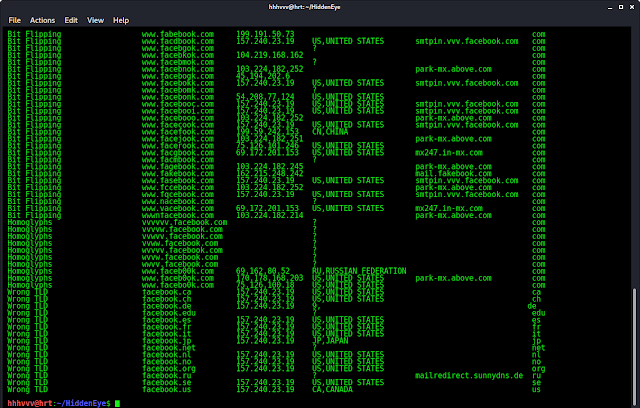The image size is (640, 408).
Task: Click mail server mail.fakebook.com
Action: tap(453, 173)
